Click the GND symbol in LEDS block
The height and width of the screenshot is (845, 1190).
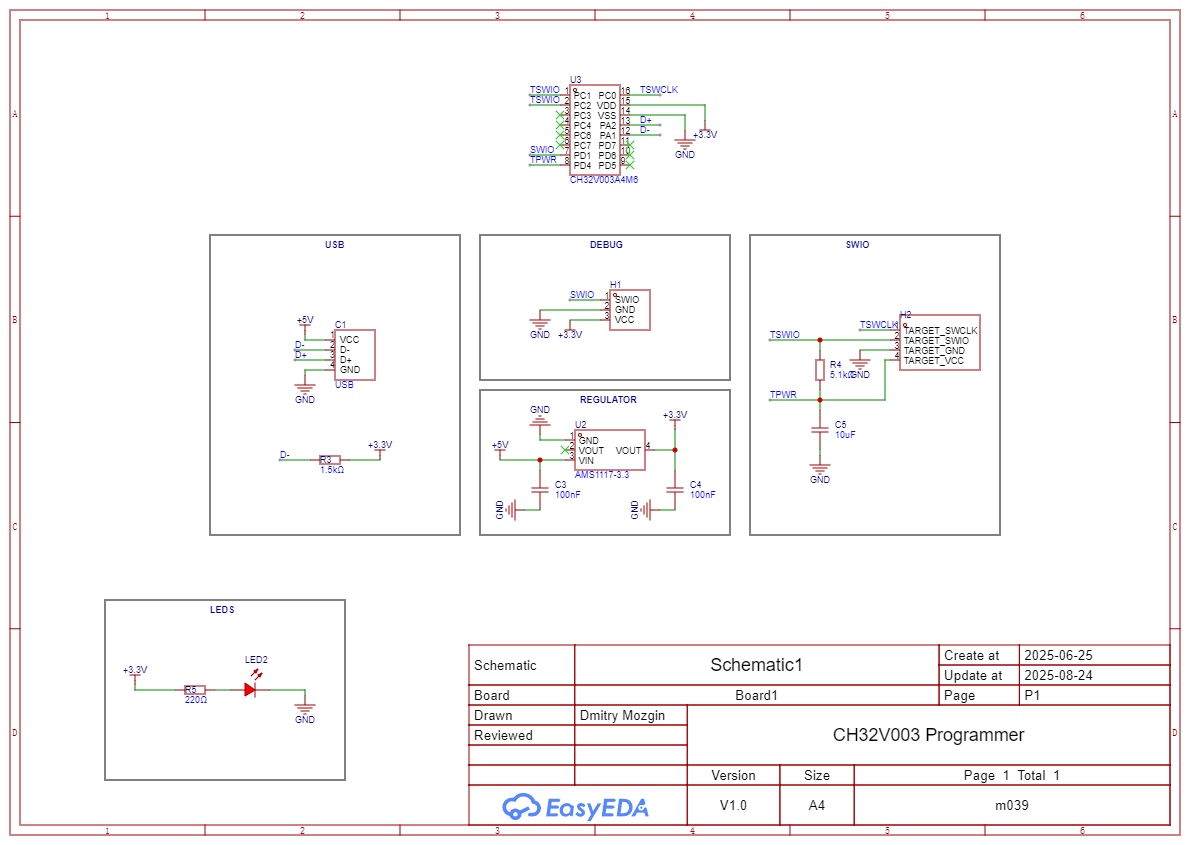pos(305,712)
